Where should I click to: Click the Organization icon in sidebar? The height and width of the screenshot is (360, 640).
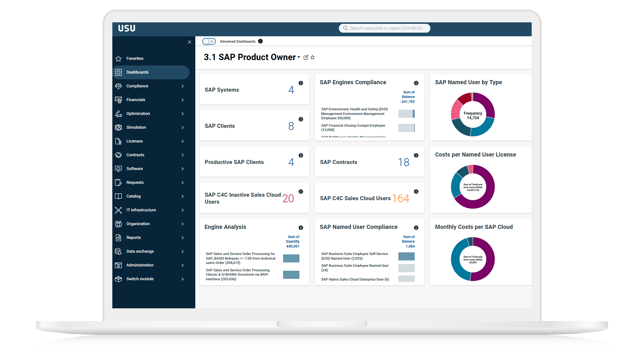click(x=118, y=224)
